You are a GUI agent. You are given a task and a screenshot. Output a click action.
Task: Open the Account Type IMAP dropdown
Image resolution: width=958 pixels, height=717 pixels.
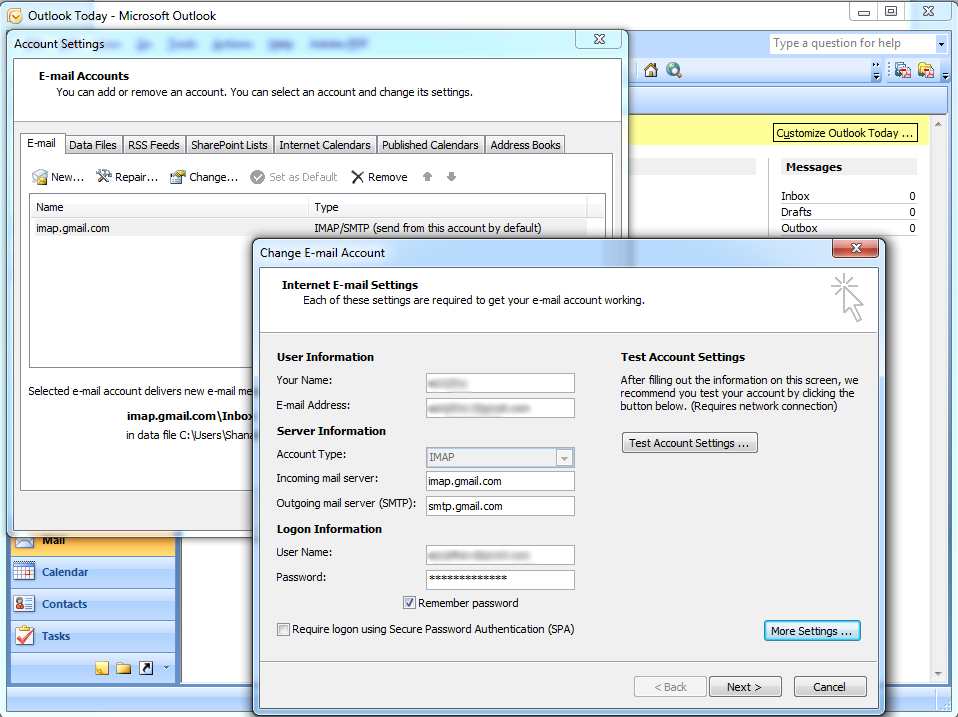564,457
